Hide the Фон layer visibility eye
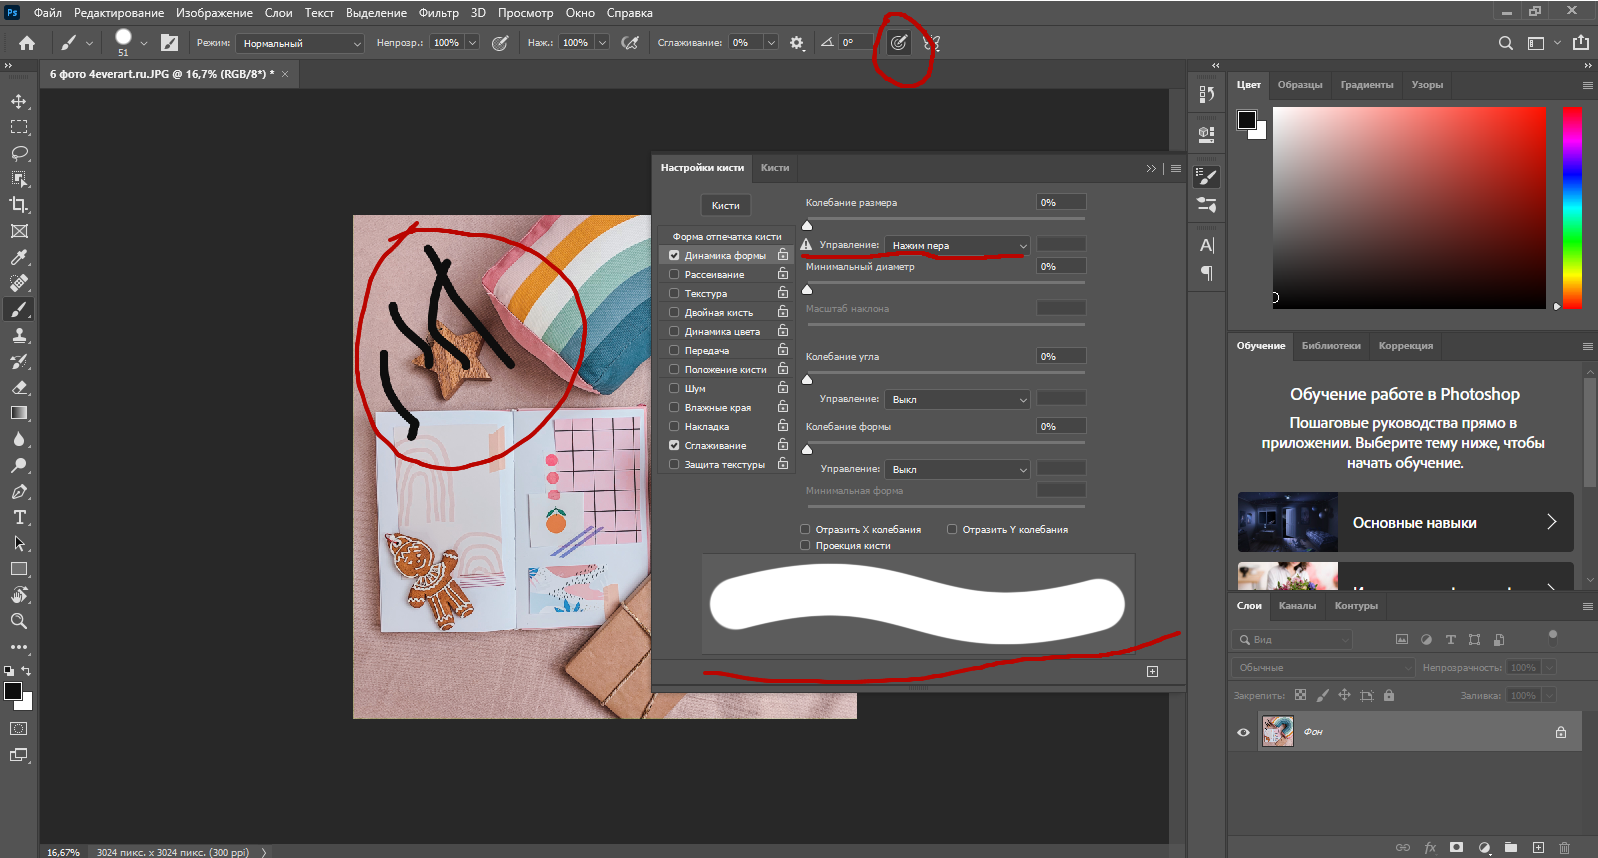Screen dimensions: 1598x858 click(x=1243, y=732)
